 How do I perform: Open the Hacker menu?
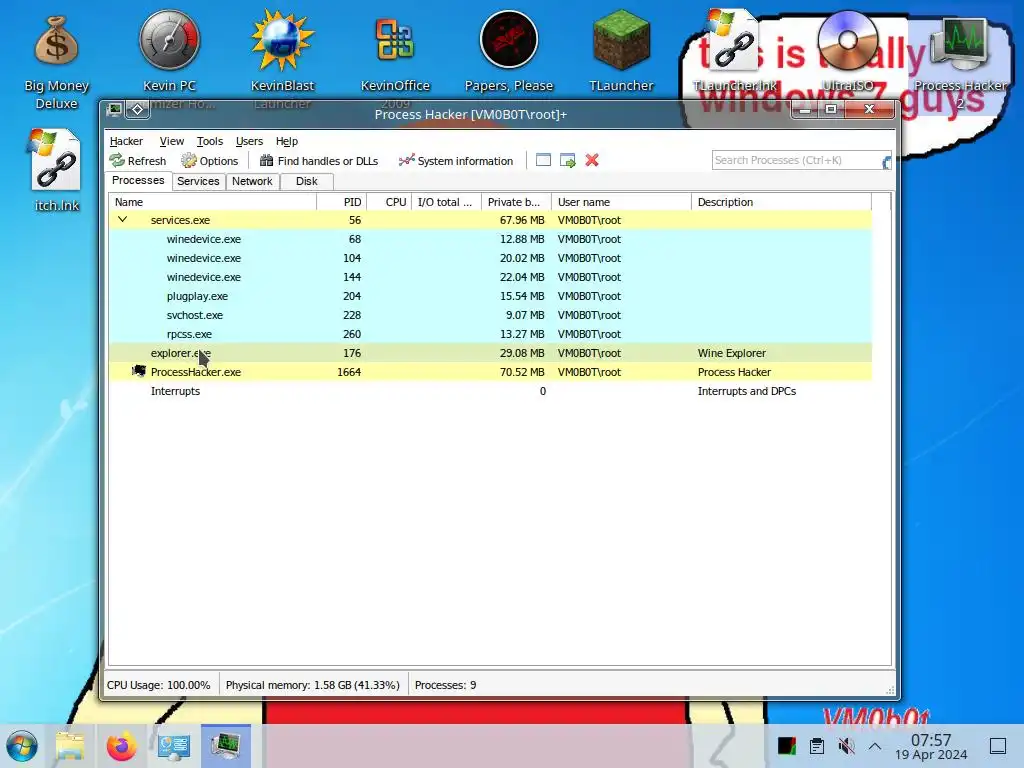pos(126,141)
